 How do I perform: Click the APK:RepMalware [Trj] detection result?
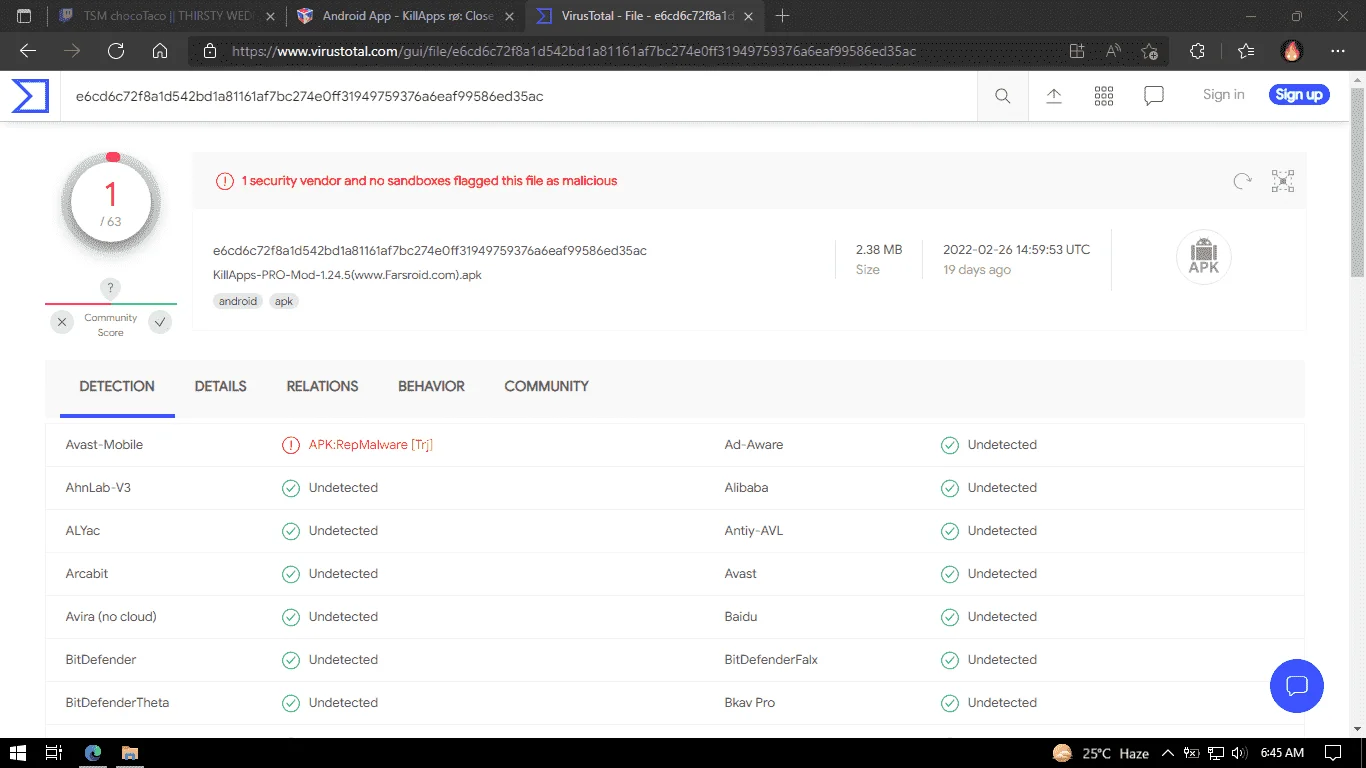click(x=370, y=445)
